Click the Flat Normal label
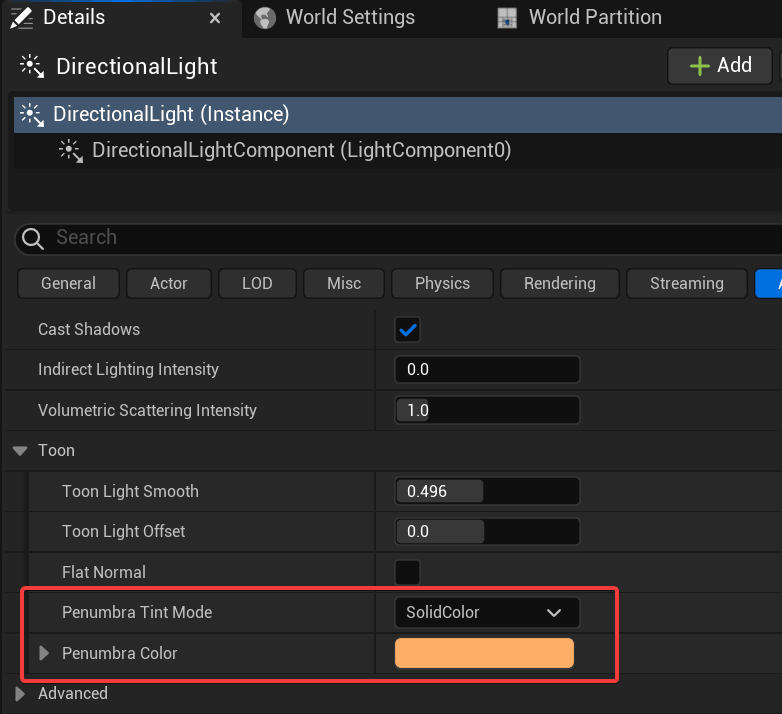This screenshot has height=714, width=782. pos(104,572)
